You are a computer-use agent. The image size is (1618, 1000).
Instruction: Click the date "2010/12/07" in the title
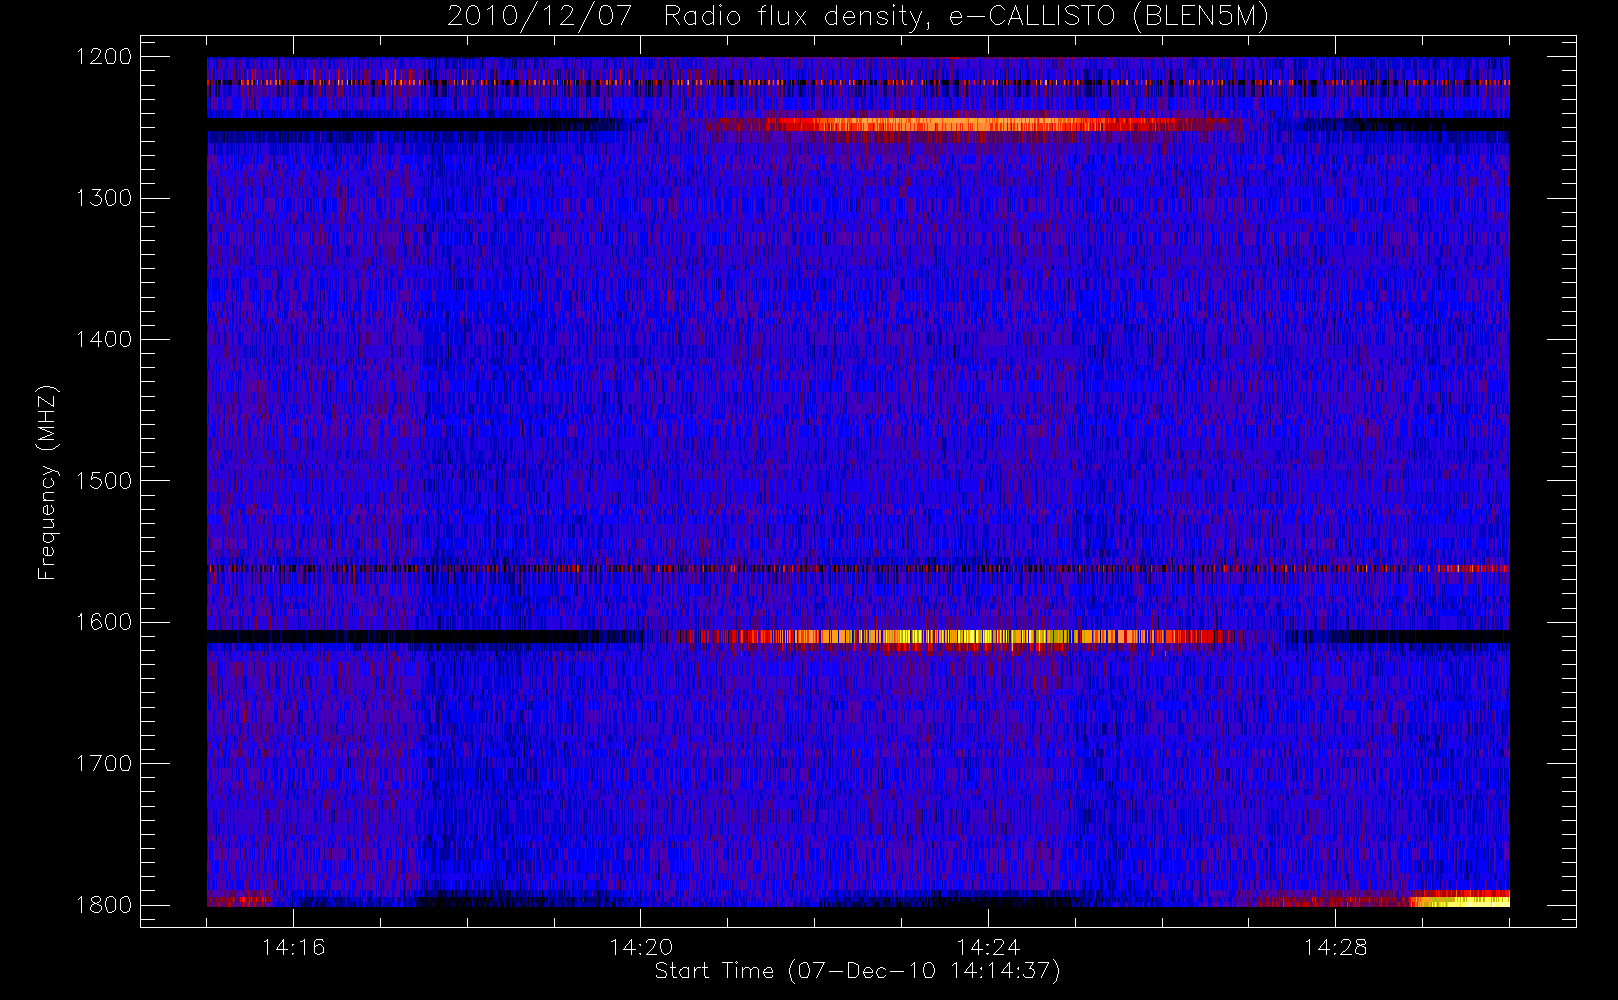coord(540,17)
